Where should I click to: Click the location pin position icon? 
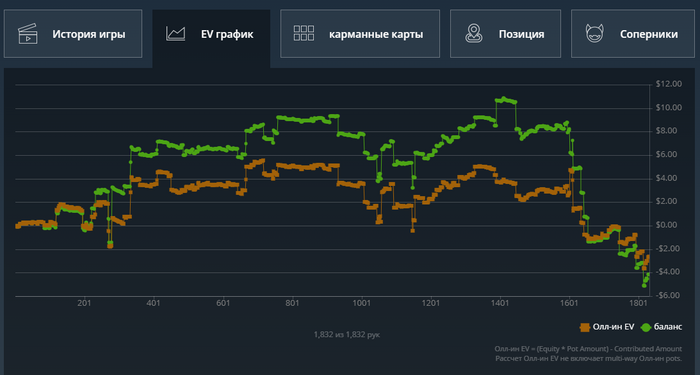click(473, 34)
